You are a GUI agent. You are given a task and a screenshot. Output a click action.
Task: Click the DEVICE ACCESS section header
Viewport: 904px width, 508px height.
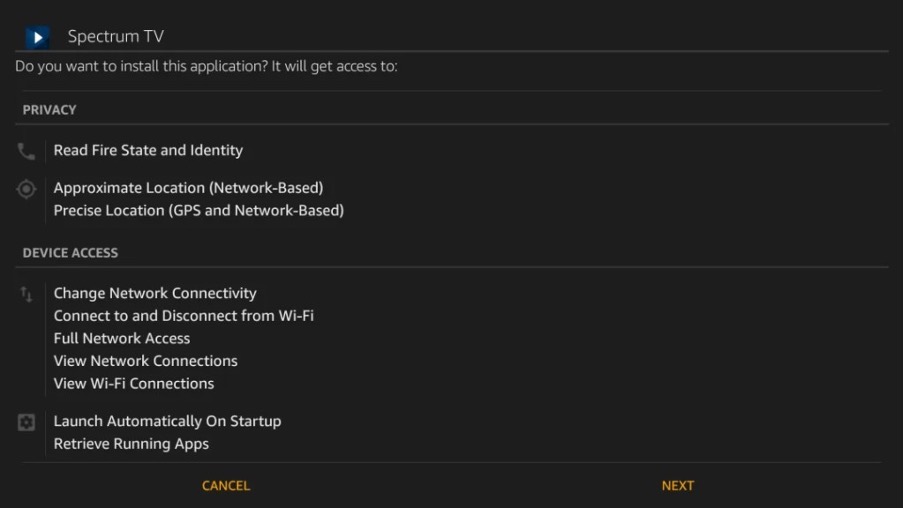click(x=70, y=253)
